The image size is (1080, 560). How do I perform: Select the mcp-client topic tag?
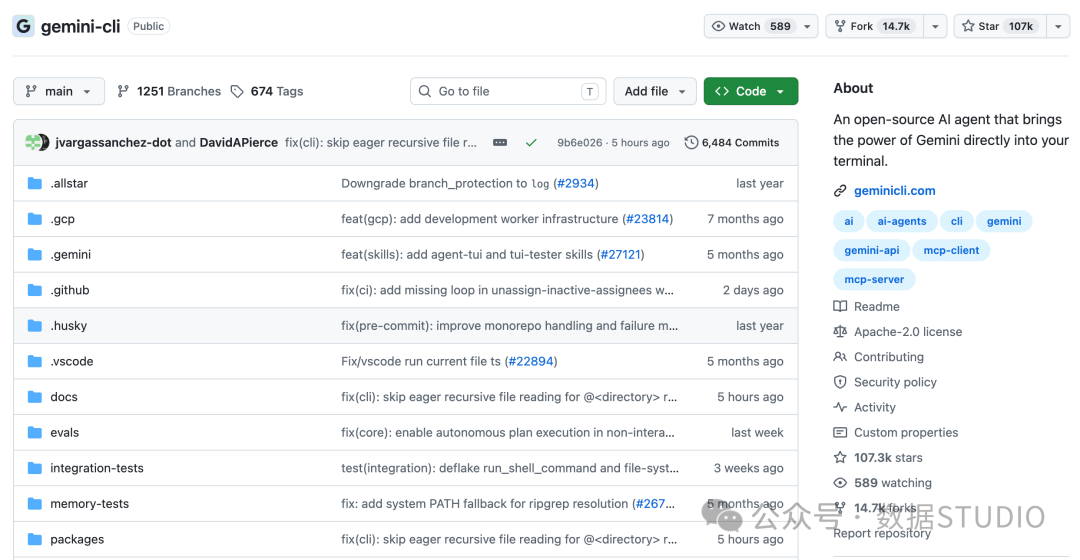pyautogui.click(x=951, y=250)
